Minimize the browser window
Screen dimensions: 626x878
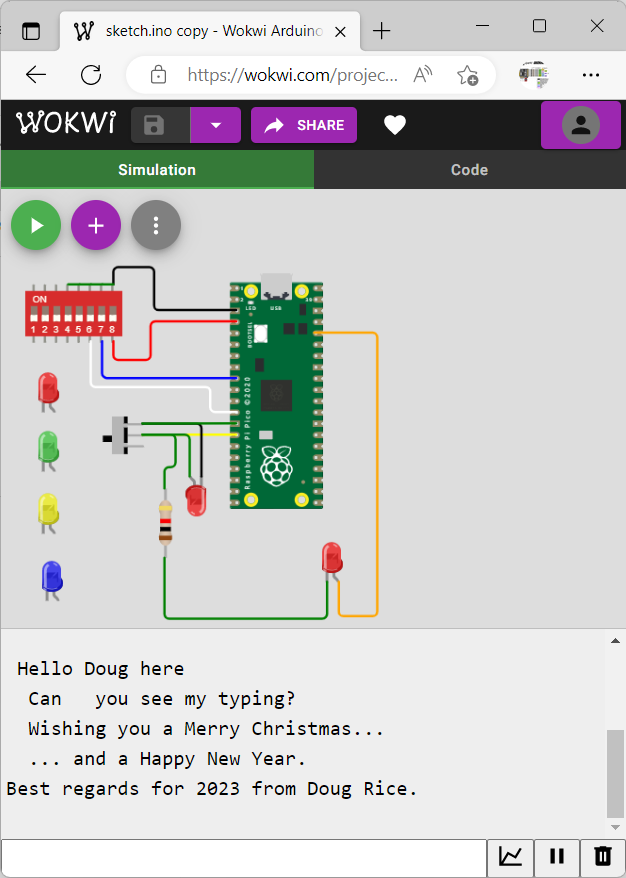point(482,26)
